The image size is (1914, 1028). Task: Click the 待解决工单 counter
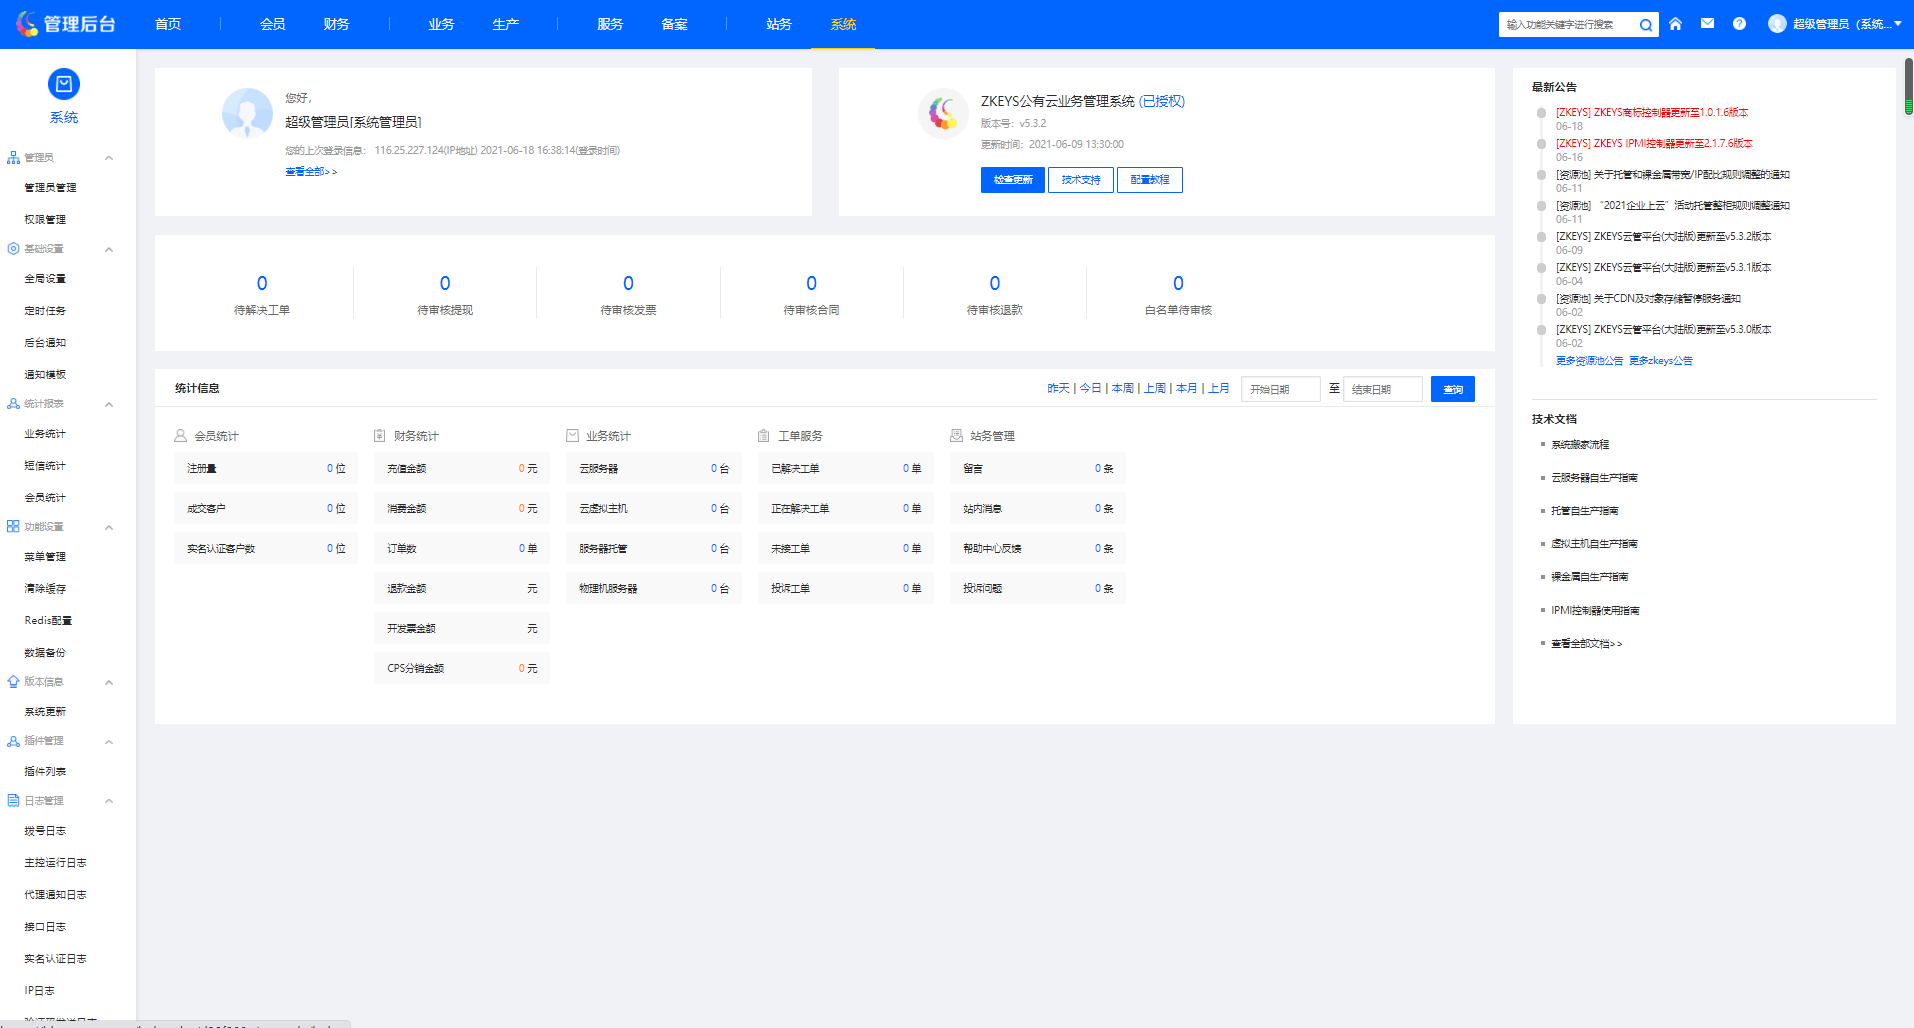coord(262,294)
